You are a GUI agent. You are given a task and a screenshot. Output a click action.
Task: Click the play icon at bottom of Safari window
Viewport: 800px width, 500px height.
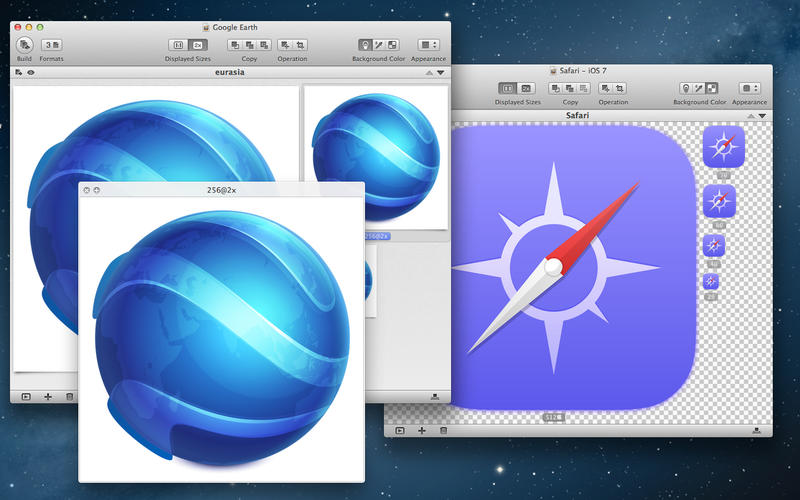pos(399,430)
